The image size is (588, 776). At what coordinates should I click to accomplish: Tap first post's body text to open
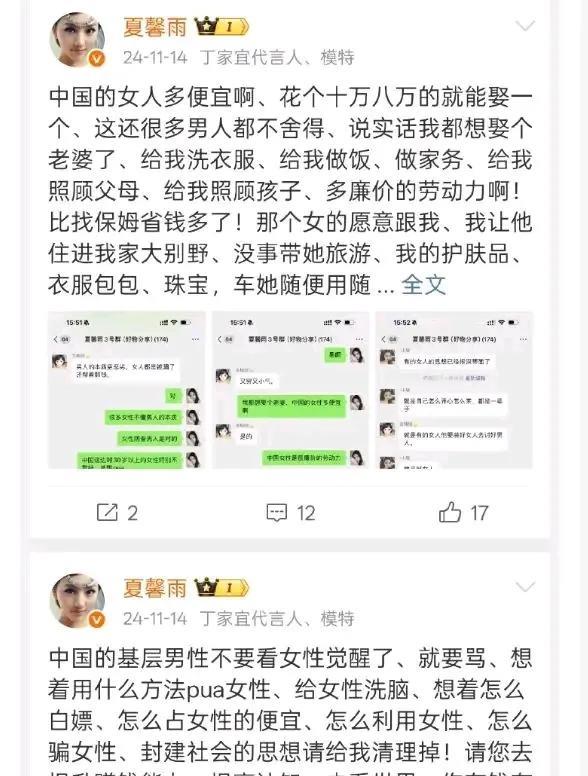291,191
